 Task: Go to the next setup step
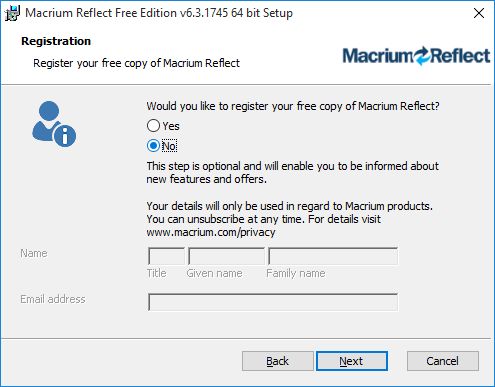click(x=352, y=361)
